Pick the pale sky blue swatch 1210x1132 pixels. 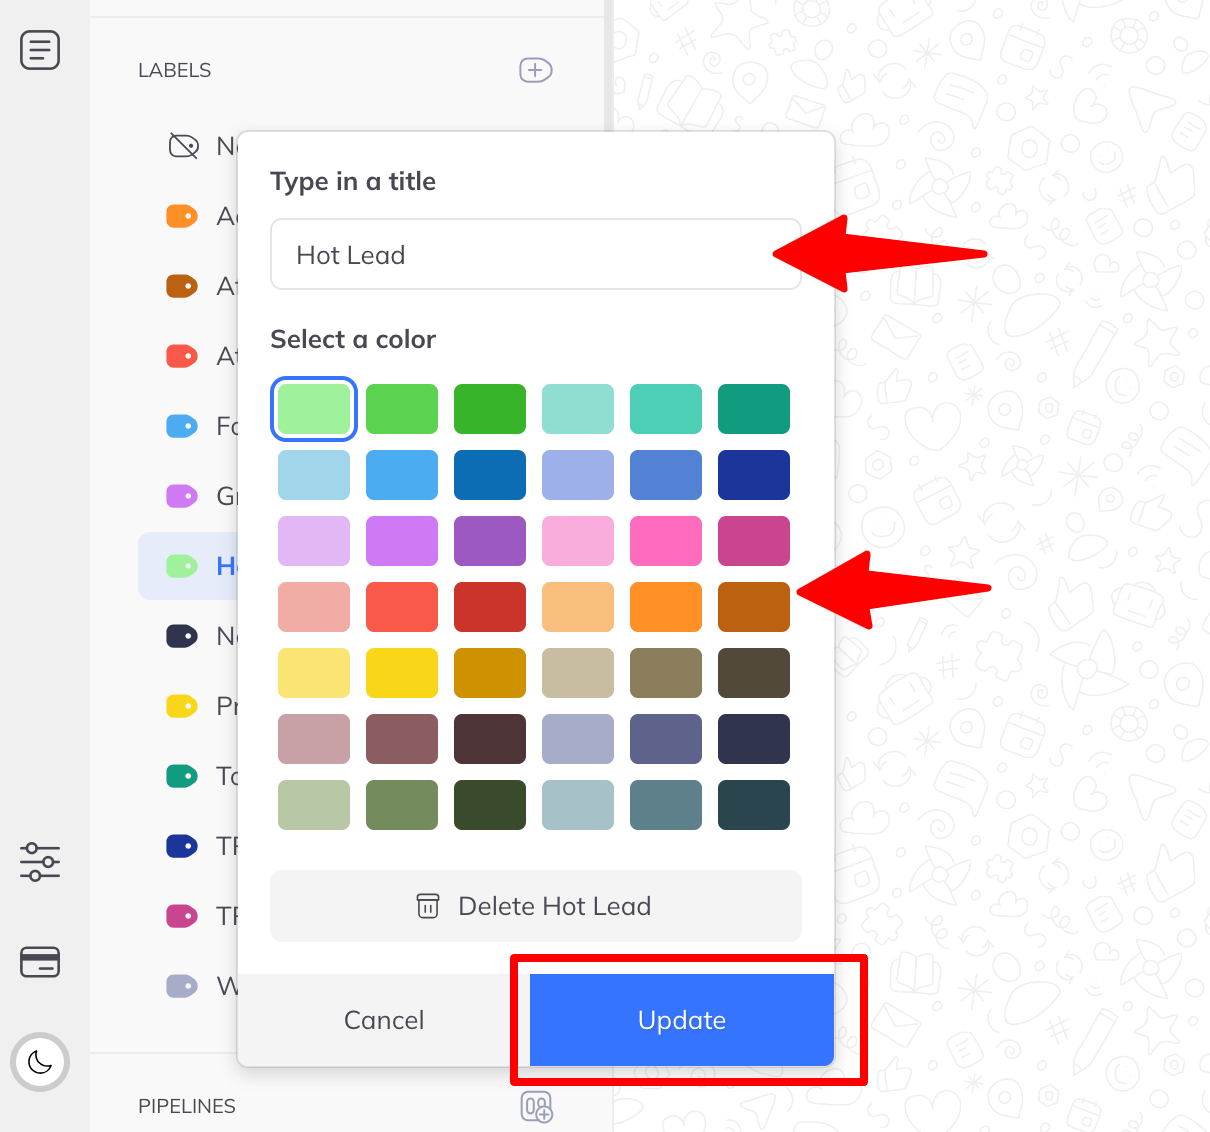(314, 475)
